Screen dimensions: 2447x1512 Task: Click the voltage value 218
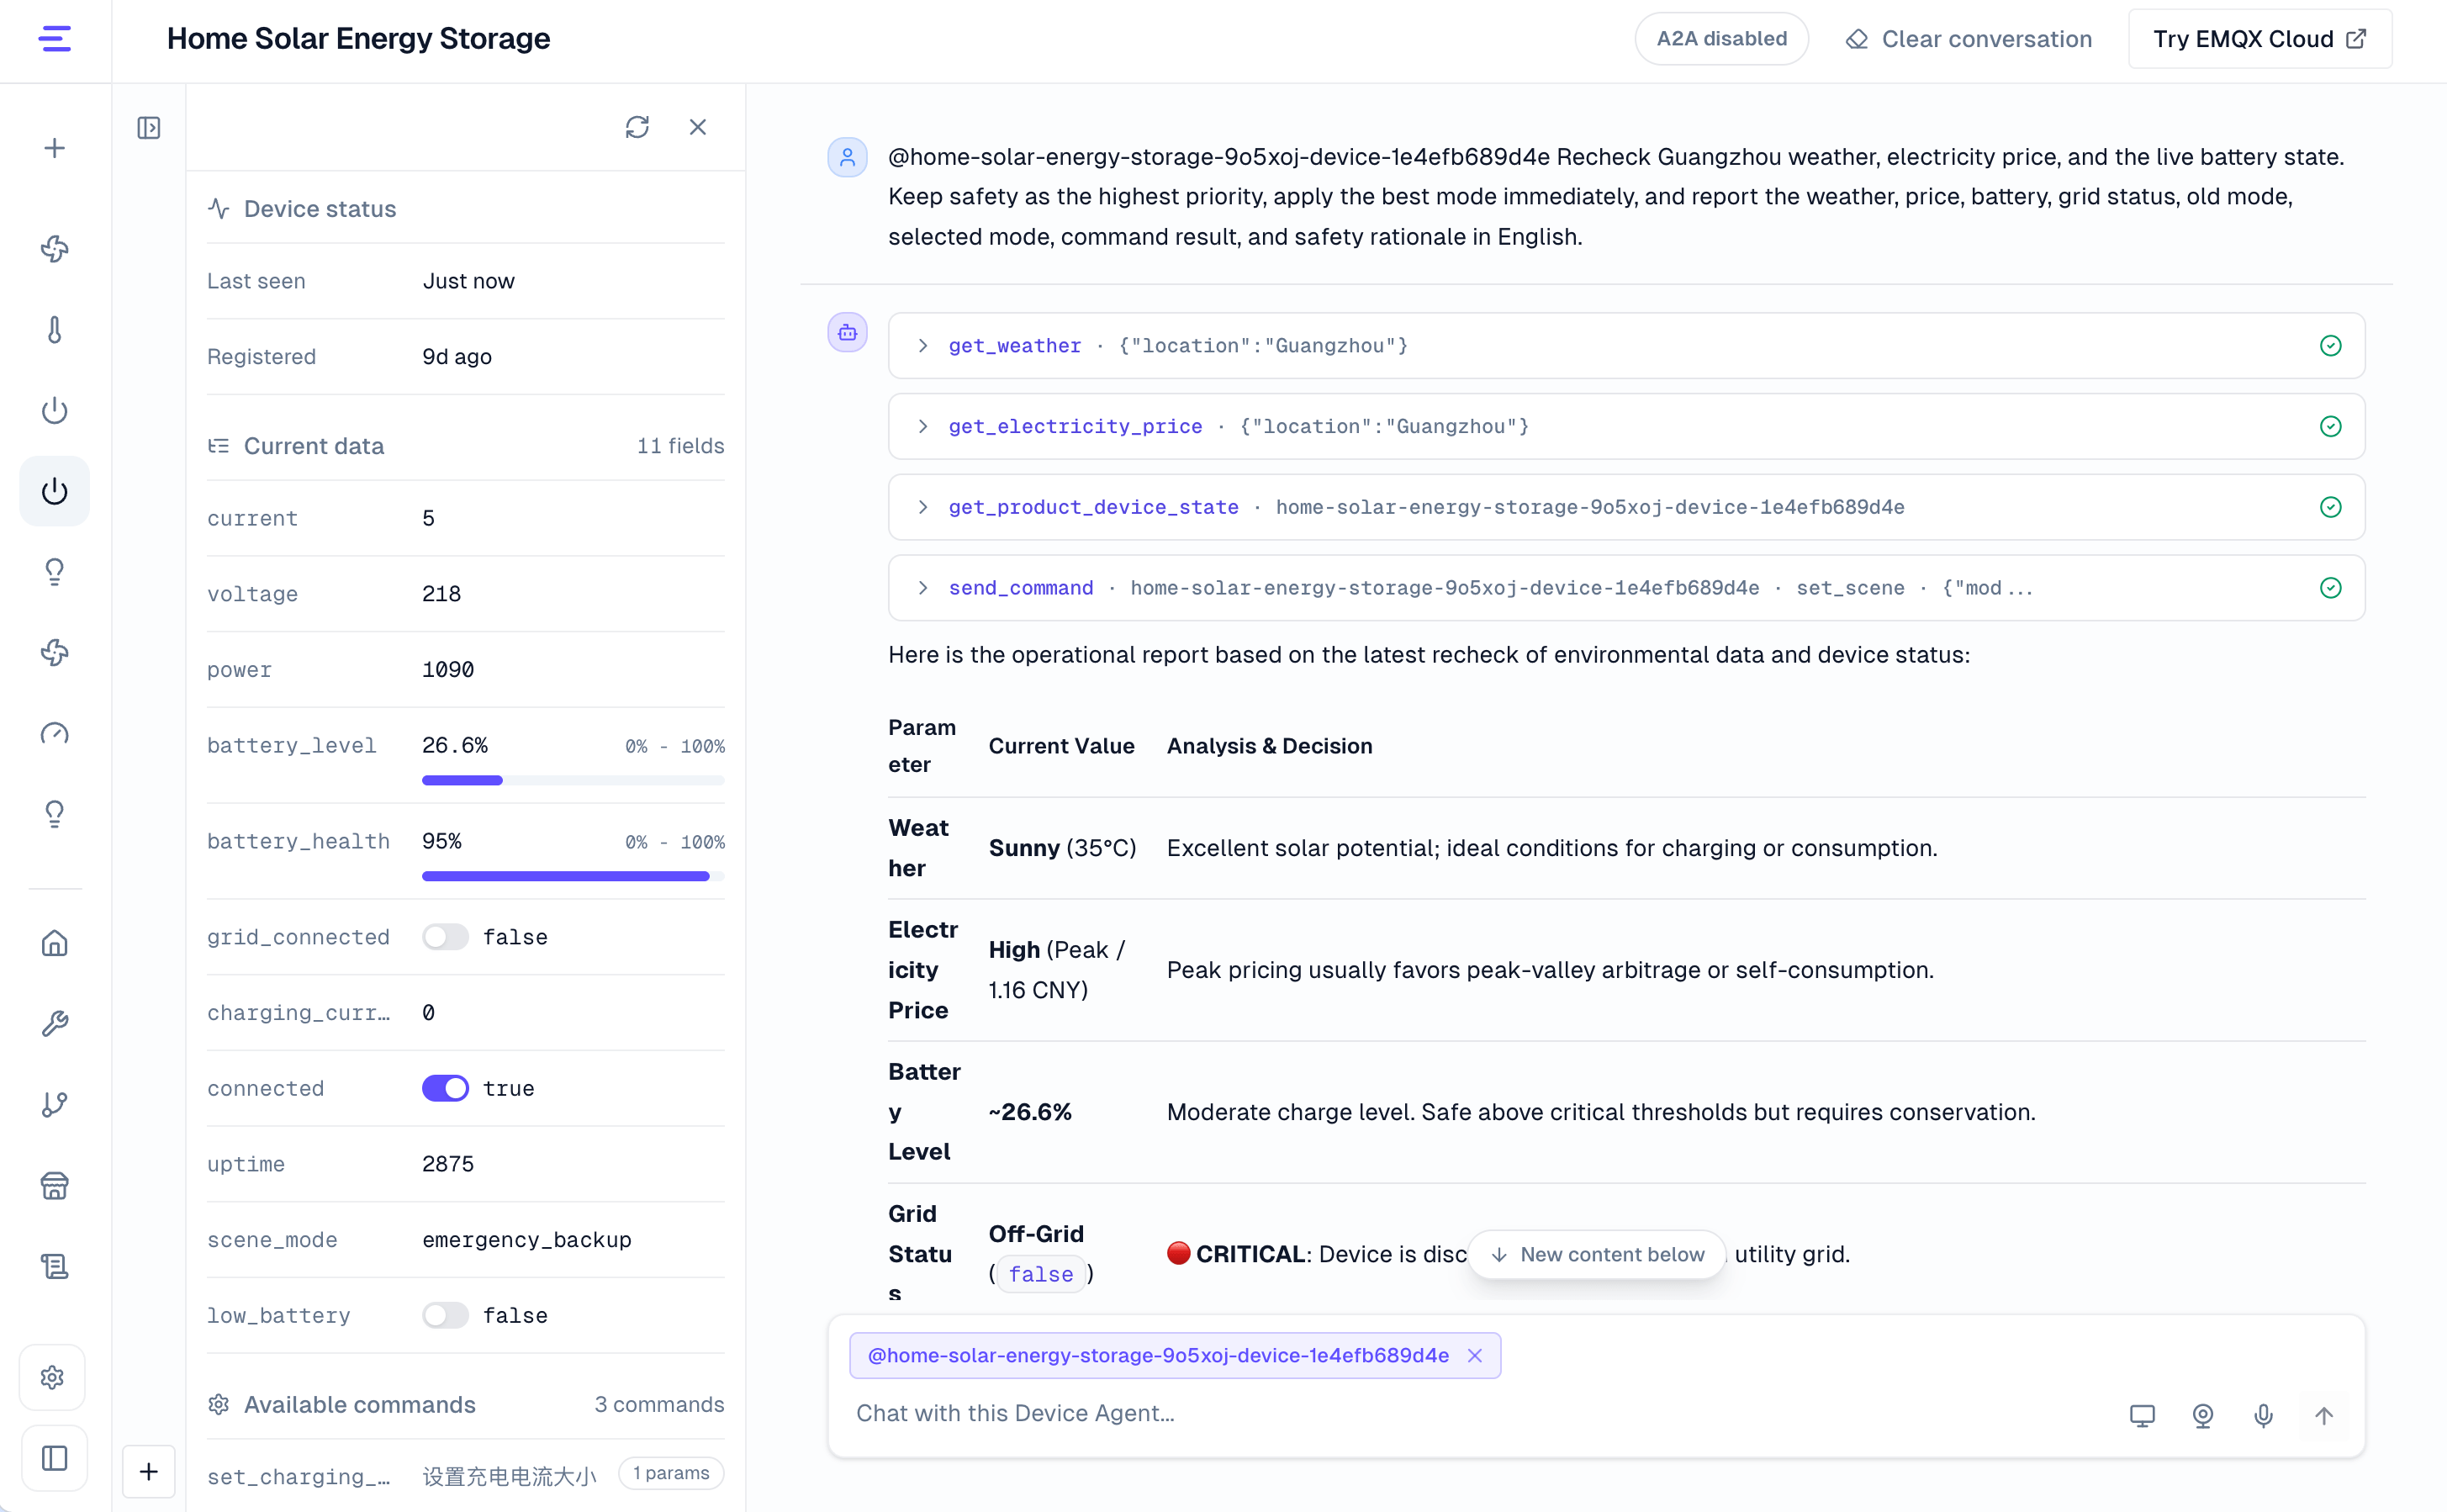tap(441, 594)
